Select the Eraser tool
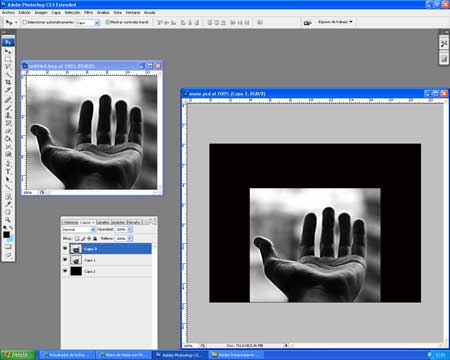Screen dimensions: 450x360 click(8, 131)
